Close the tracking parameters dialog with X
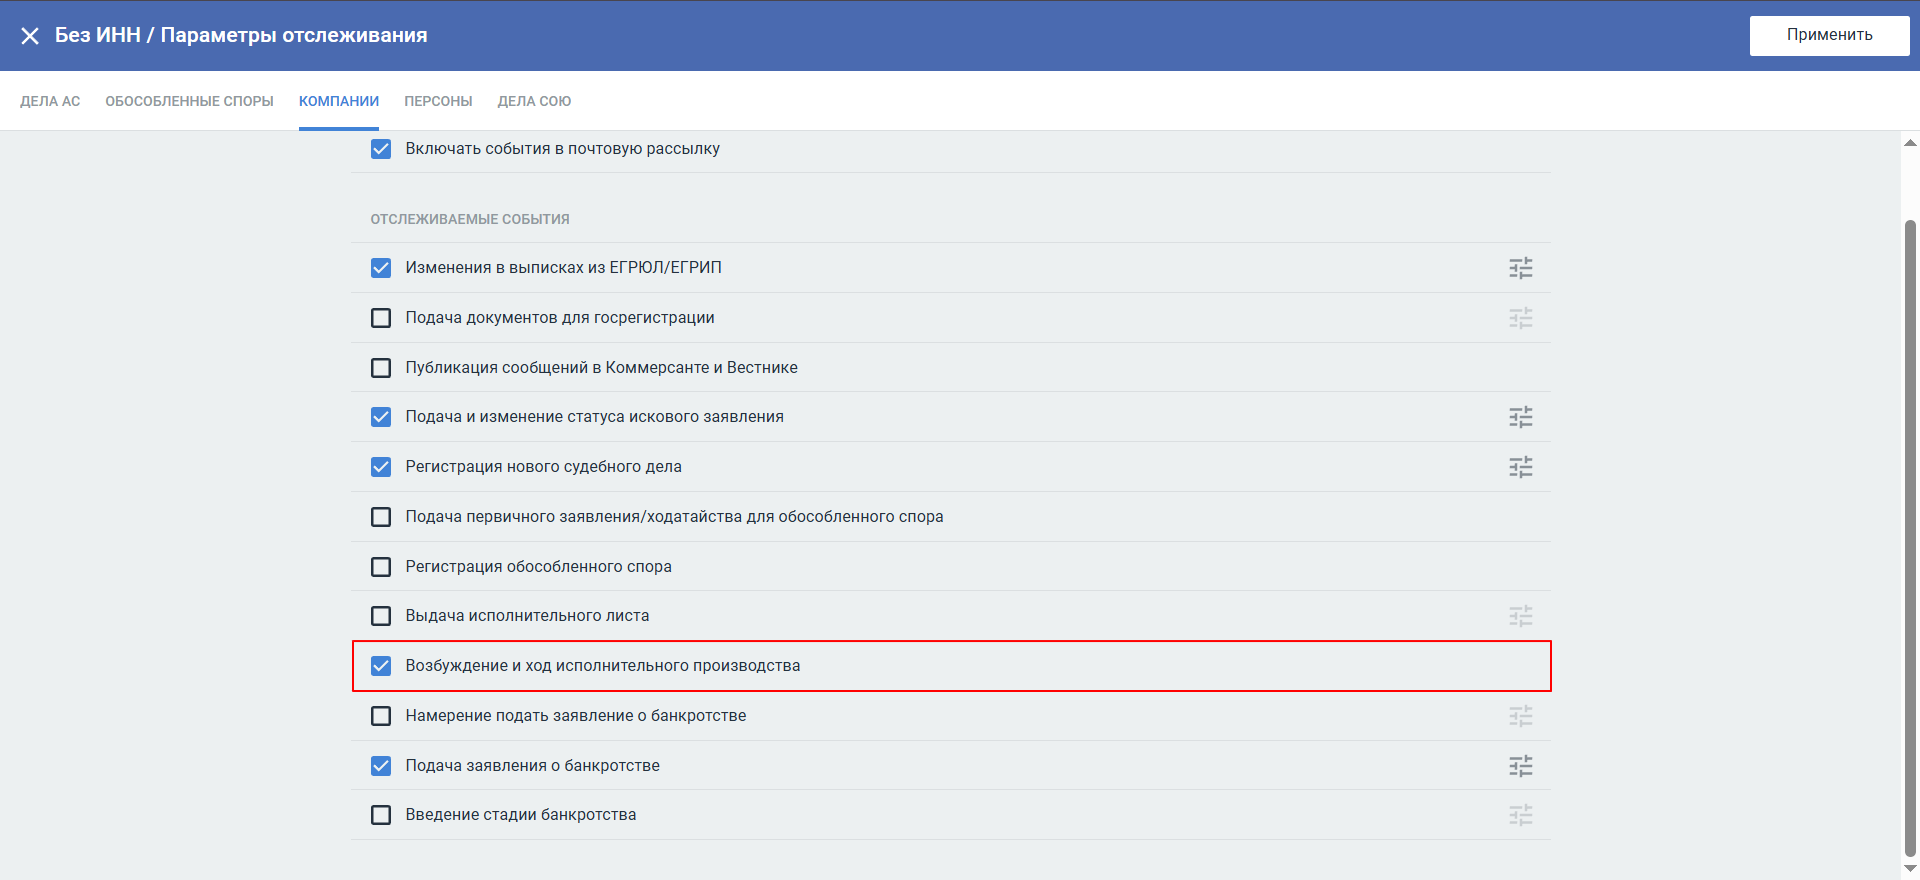The width and height of the screenshot is (1920, 880). (x=30, y=36)
